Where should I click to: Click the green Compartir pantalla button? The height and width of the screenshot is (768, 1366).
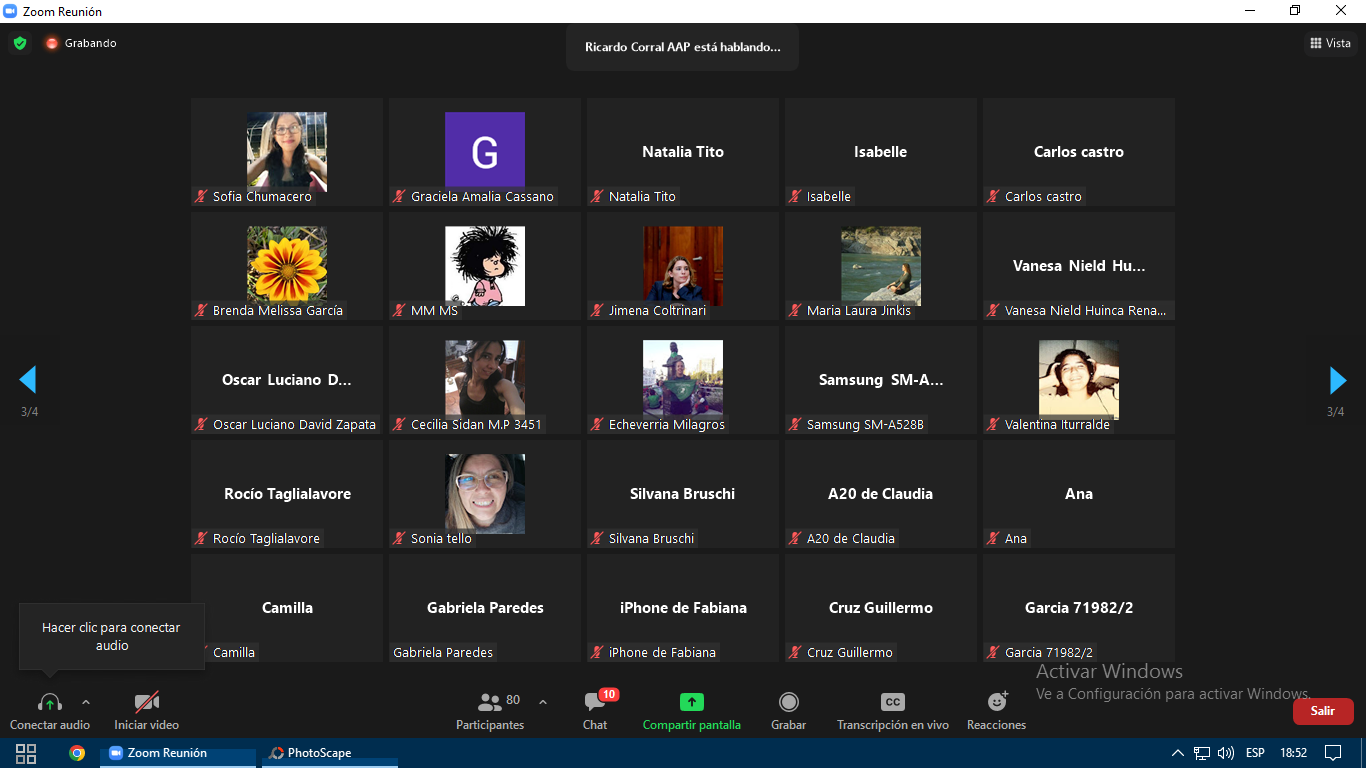tap(692, 710)
